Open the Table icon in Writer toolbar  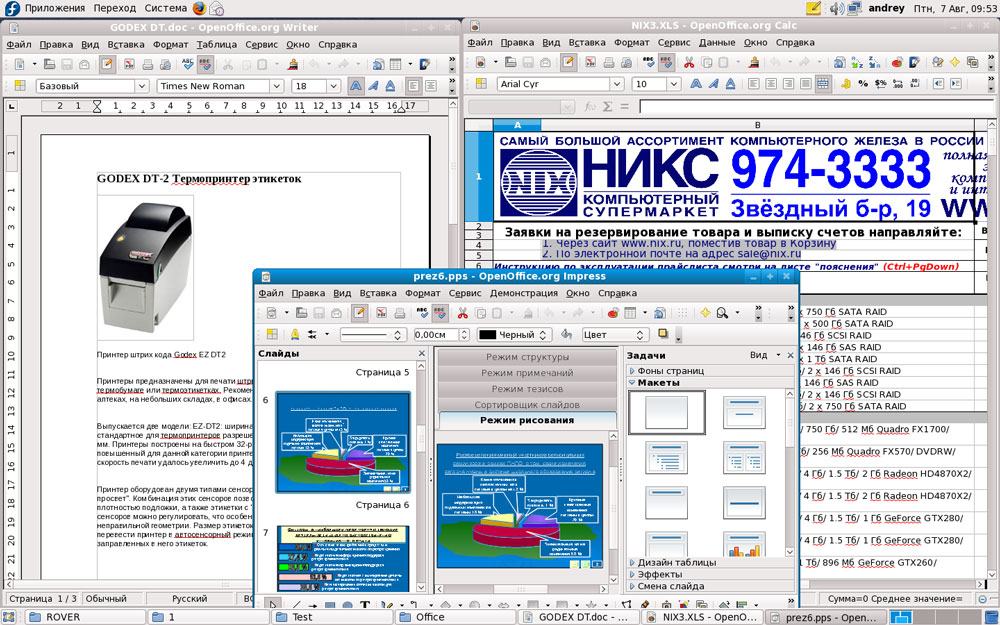(x=395, y=64)
